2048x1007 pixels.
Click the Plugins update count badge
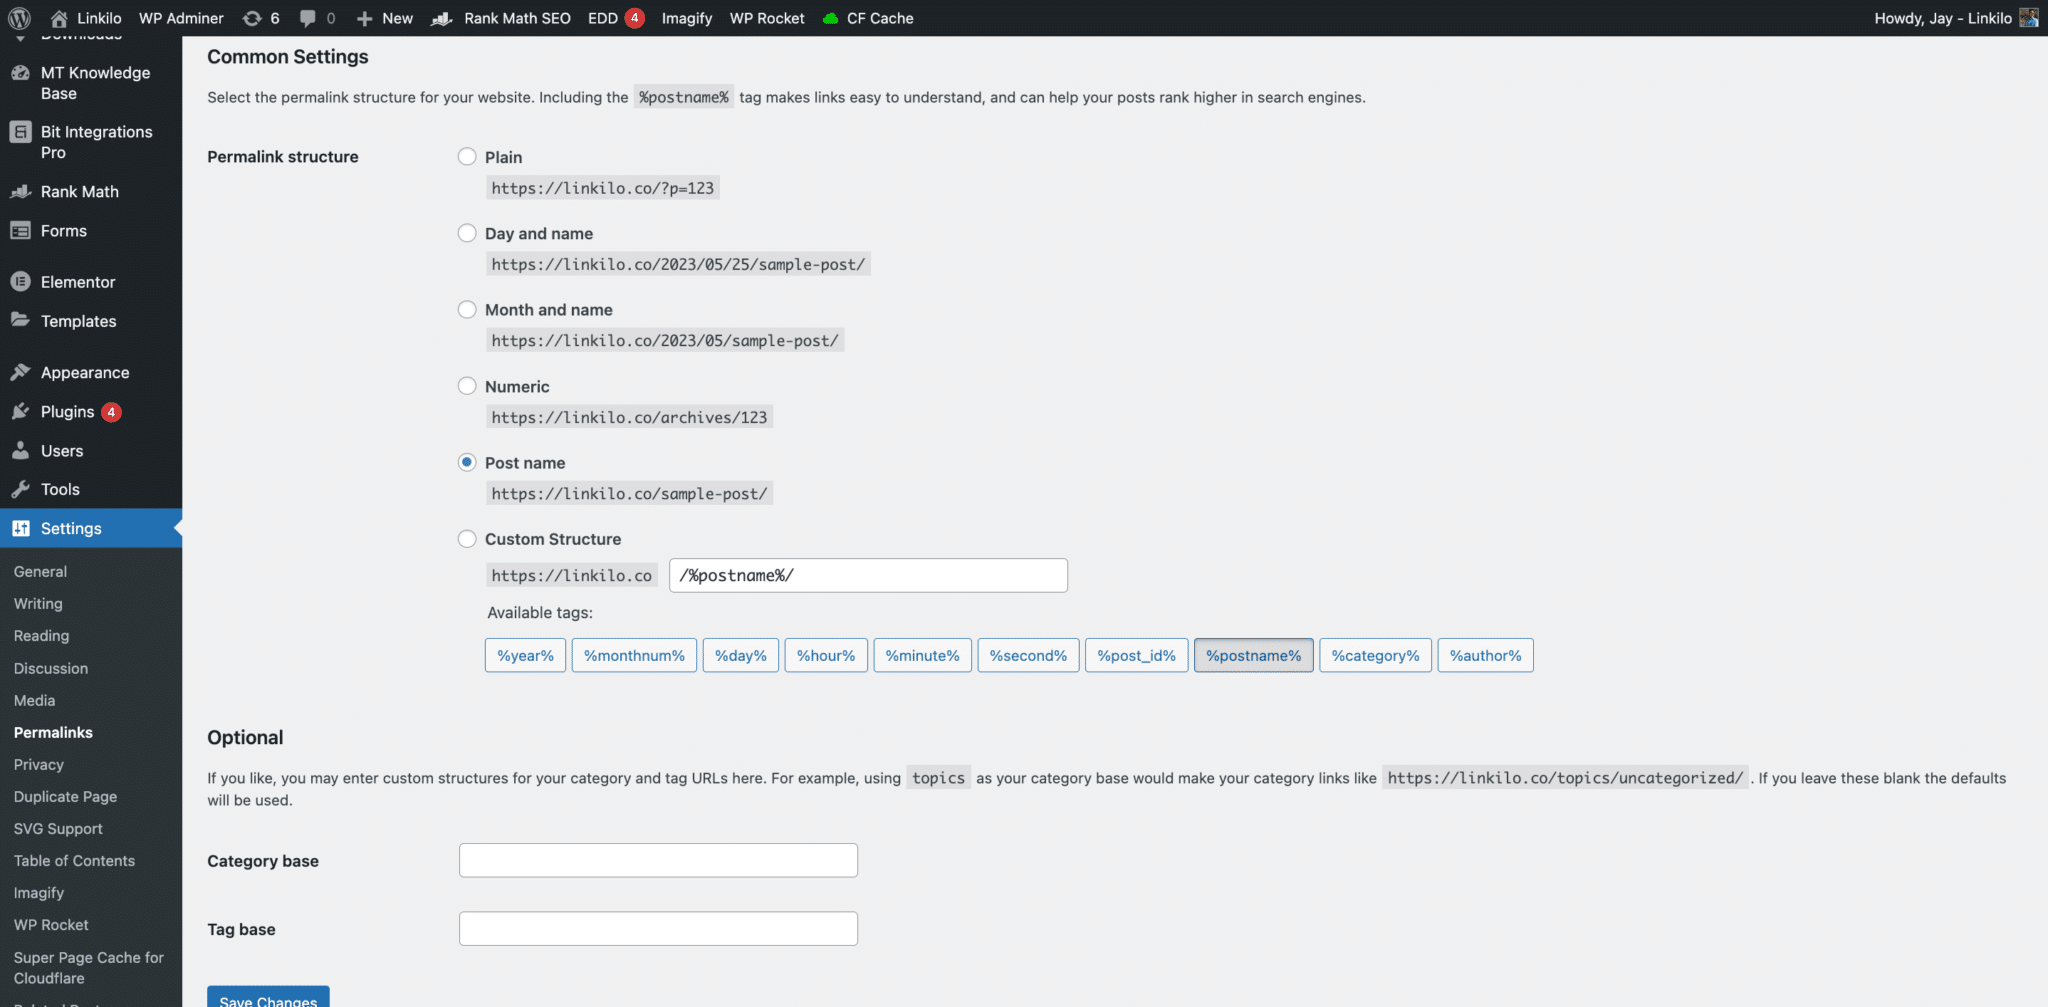pyautogui.click(x=111, y=412)
